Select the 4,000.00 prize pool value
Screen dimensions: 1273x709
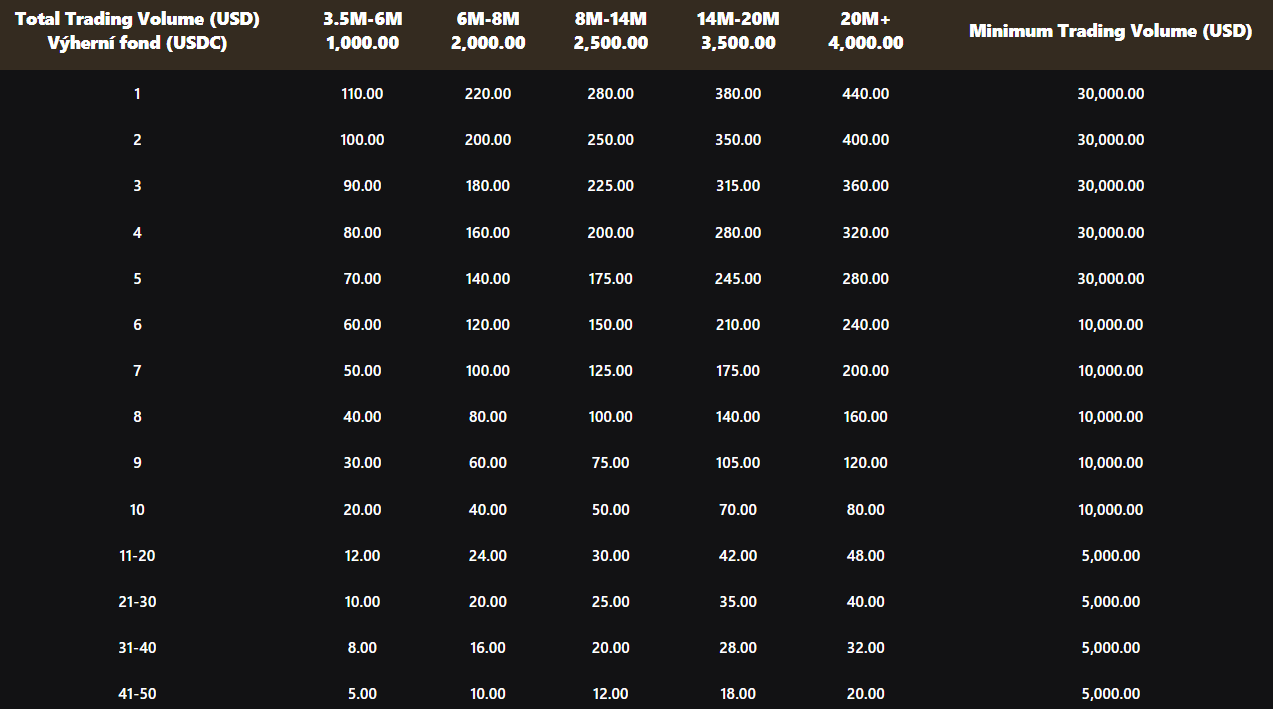[x=865, y=43]
